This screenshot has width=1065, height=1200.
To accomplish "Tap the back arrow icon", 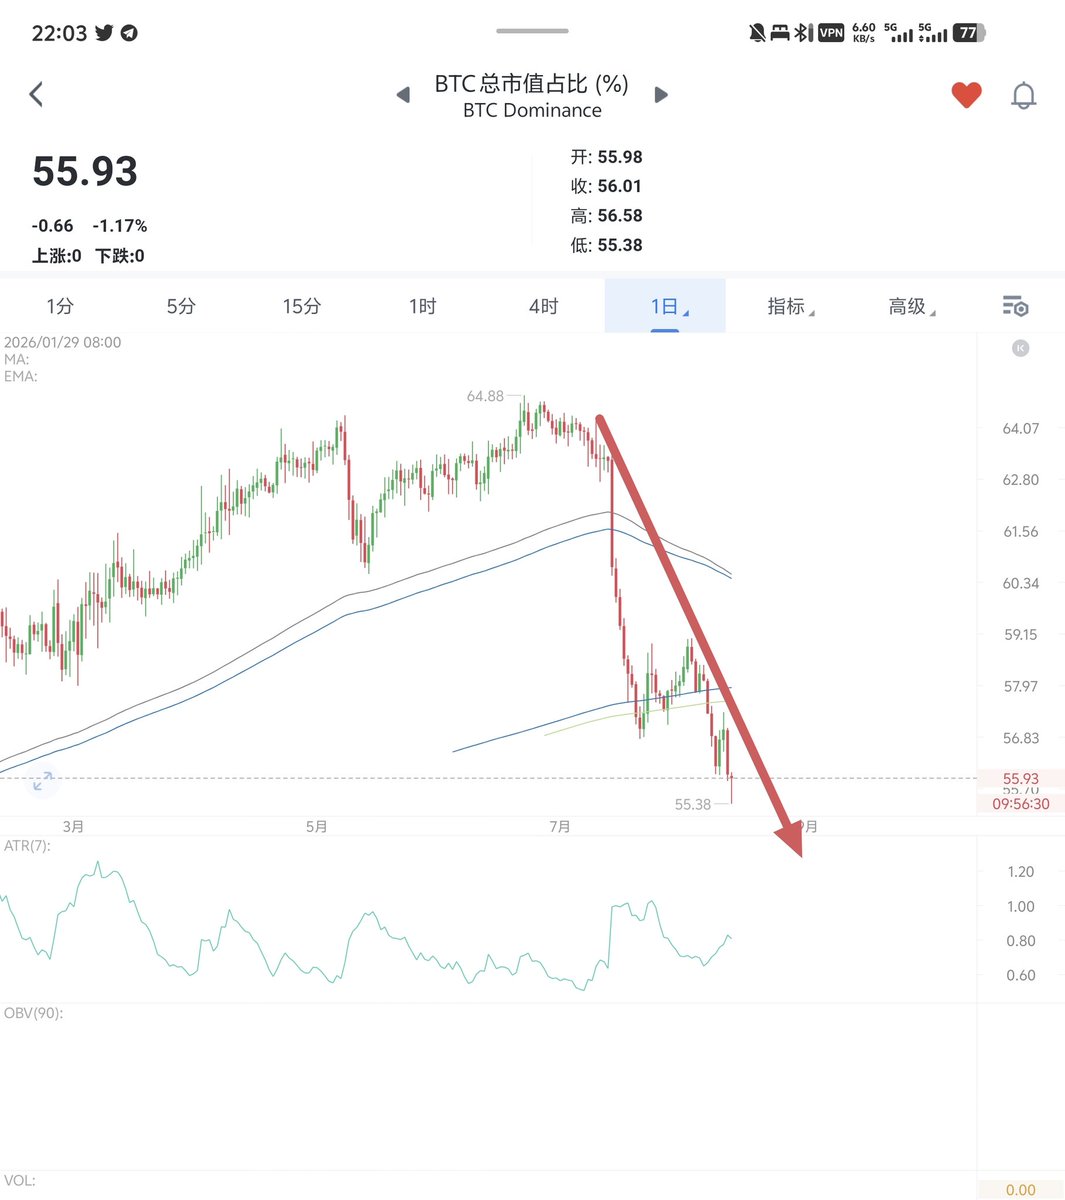I will click(36, 95).
